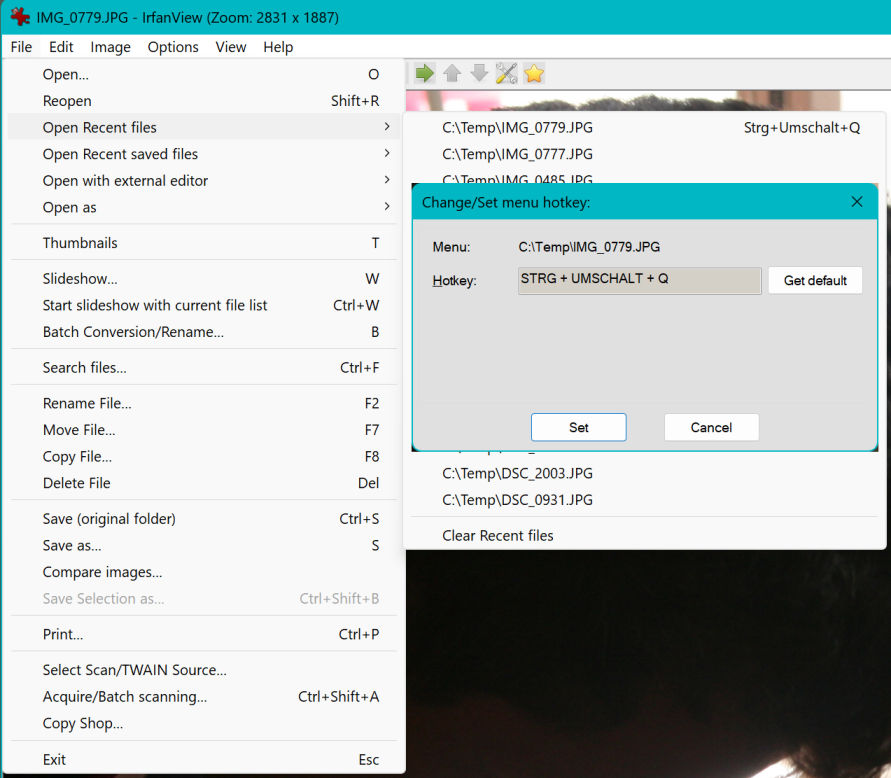The height and width of the screenshot is (778, 891).
Task: Open settings via wrench and screwdriver icon
Action: pos(507,73)
